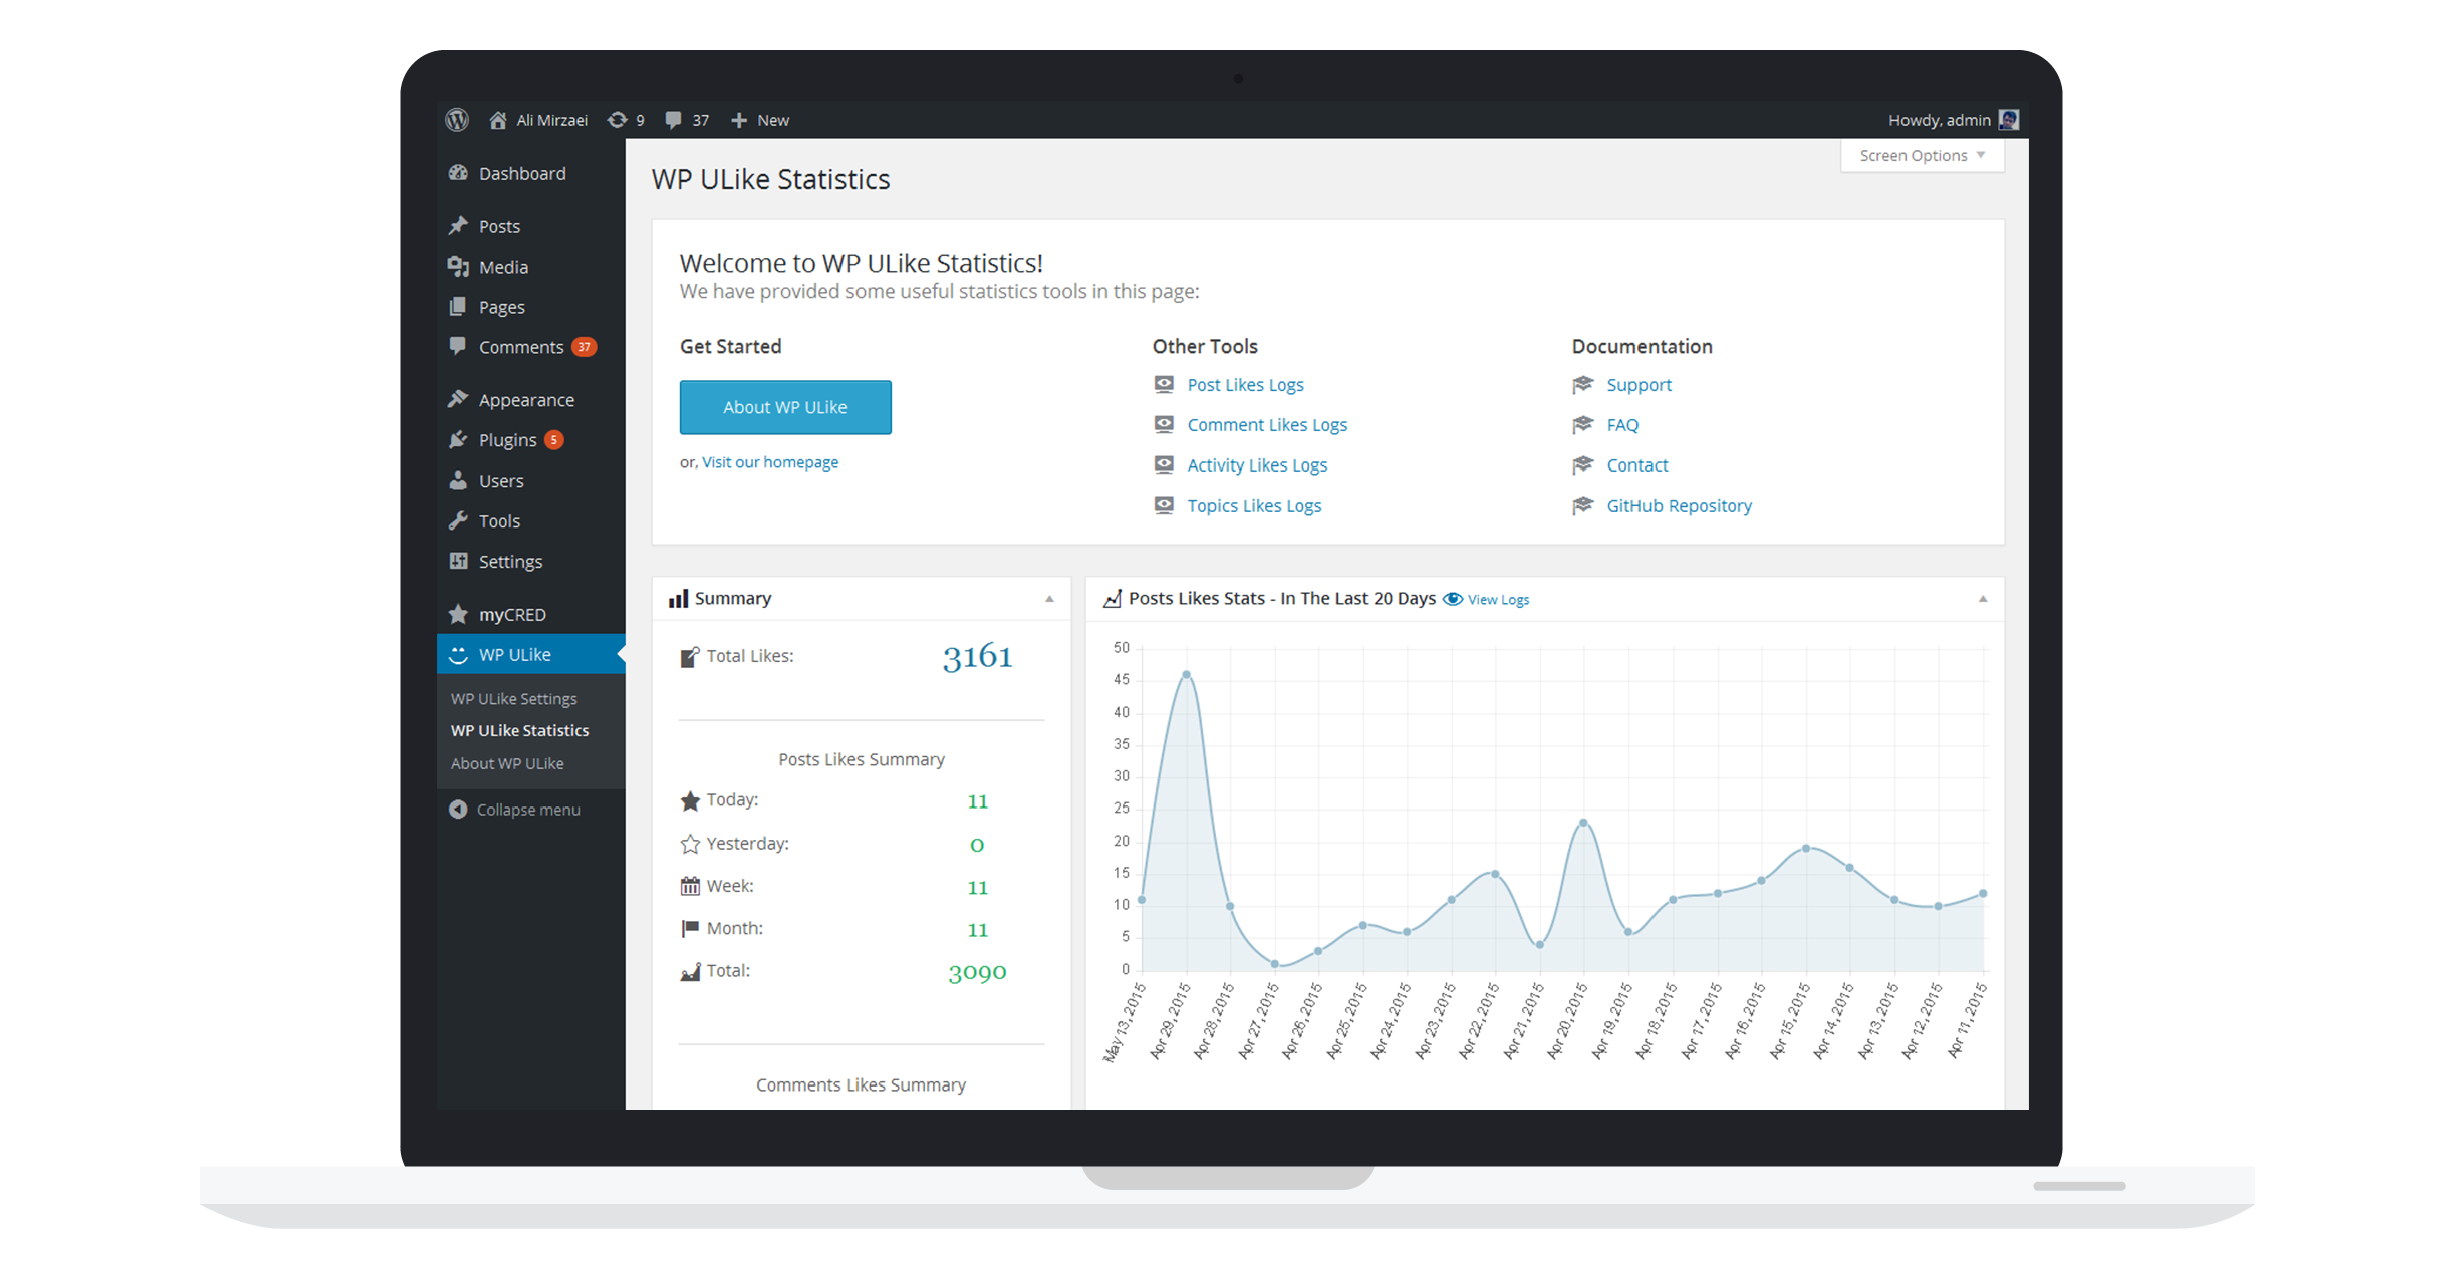Open WP ULike Settings submenu item
The height and width of the screenshot is (1279, 2455).
tap(513, 698)
